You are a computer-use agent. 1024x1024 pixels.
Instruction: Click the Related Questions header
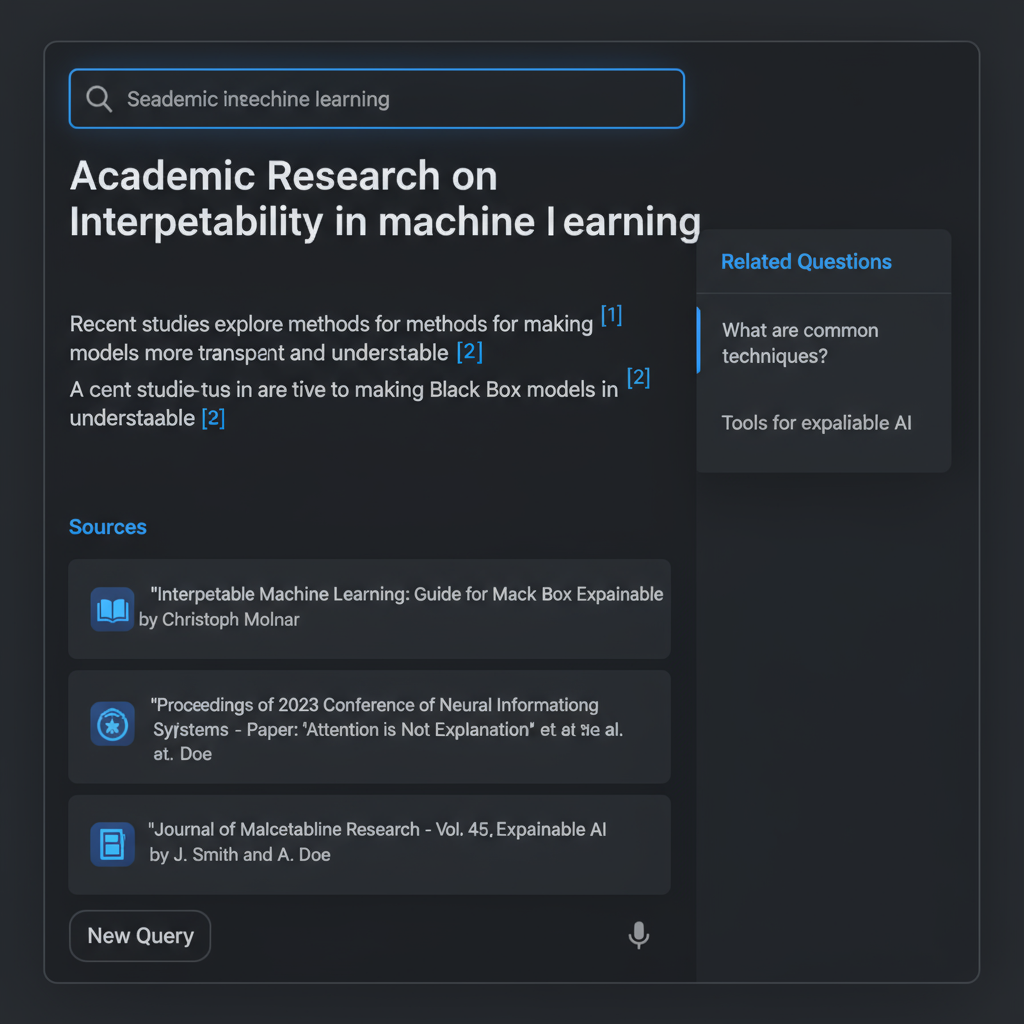click(806, 262)
